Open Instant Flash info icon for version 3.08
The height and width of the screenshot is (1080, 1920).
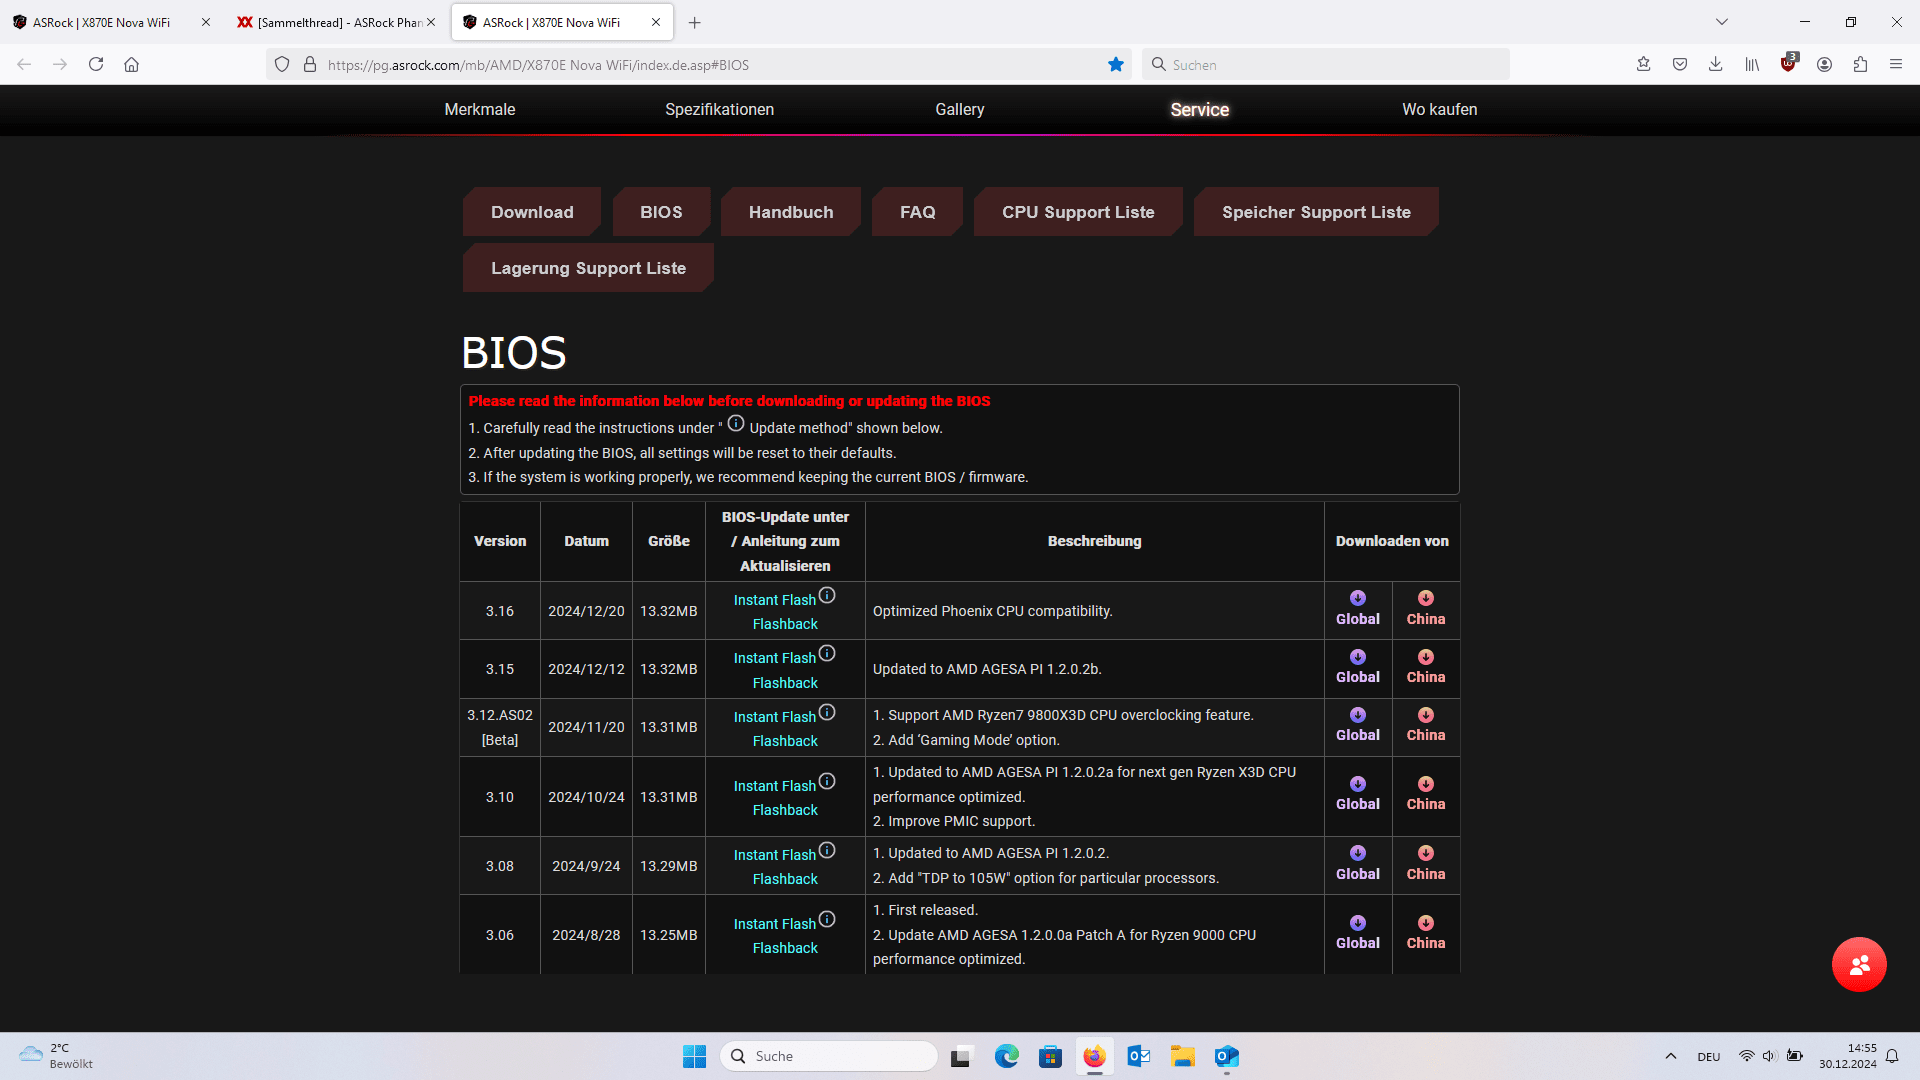(827, 850)
